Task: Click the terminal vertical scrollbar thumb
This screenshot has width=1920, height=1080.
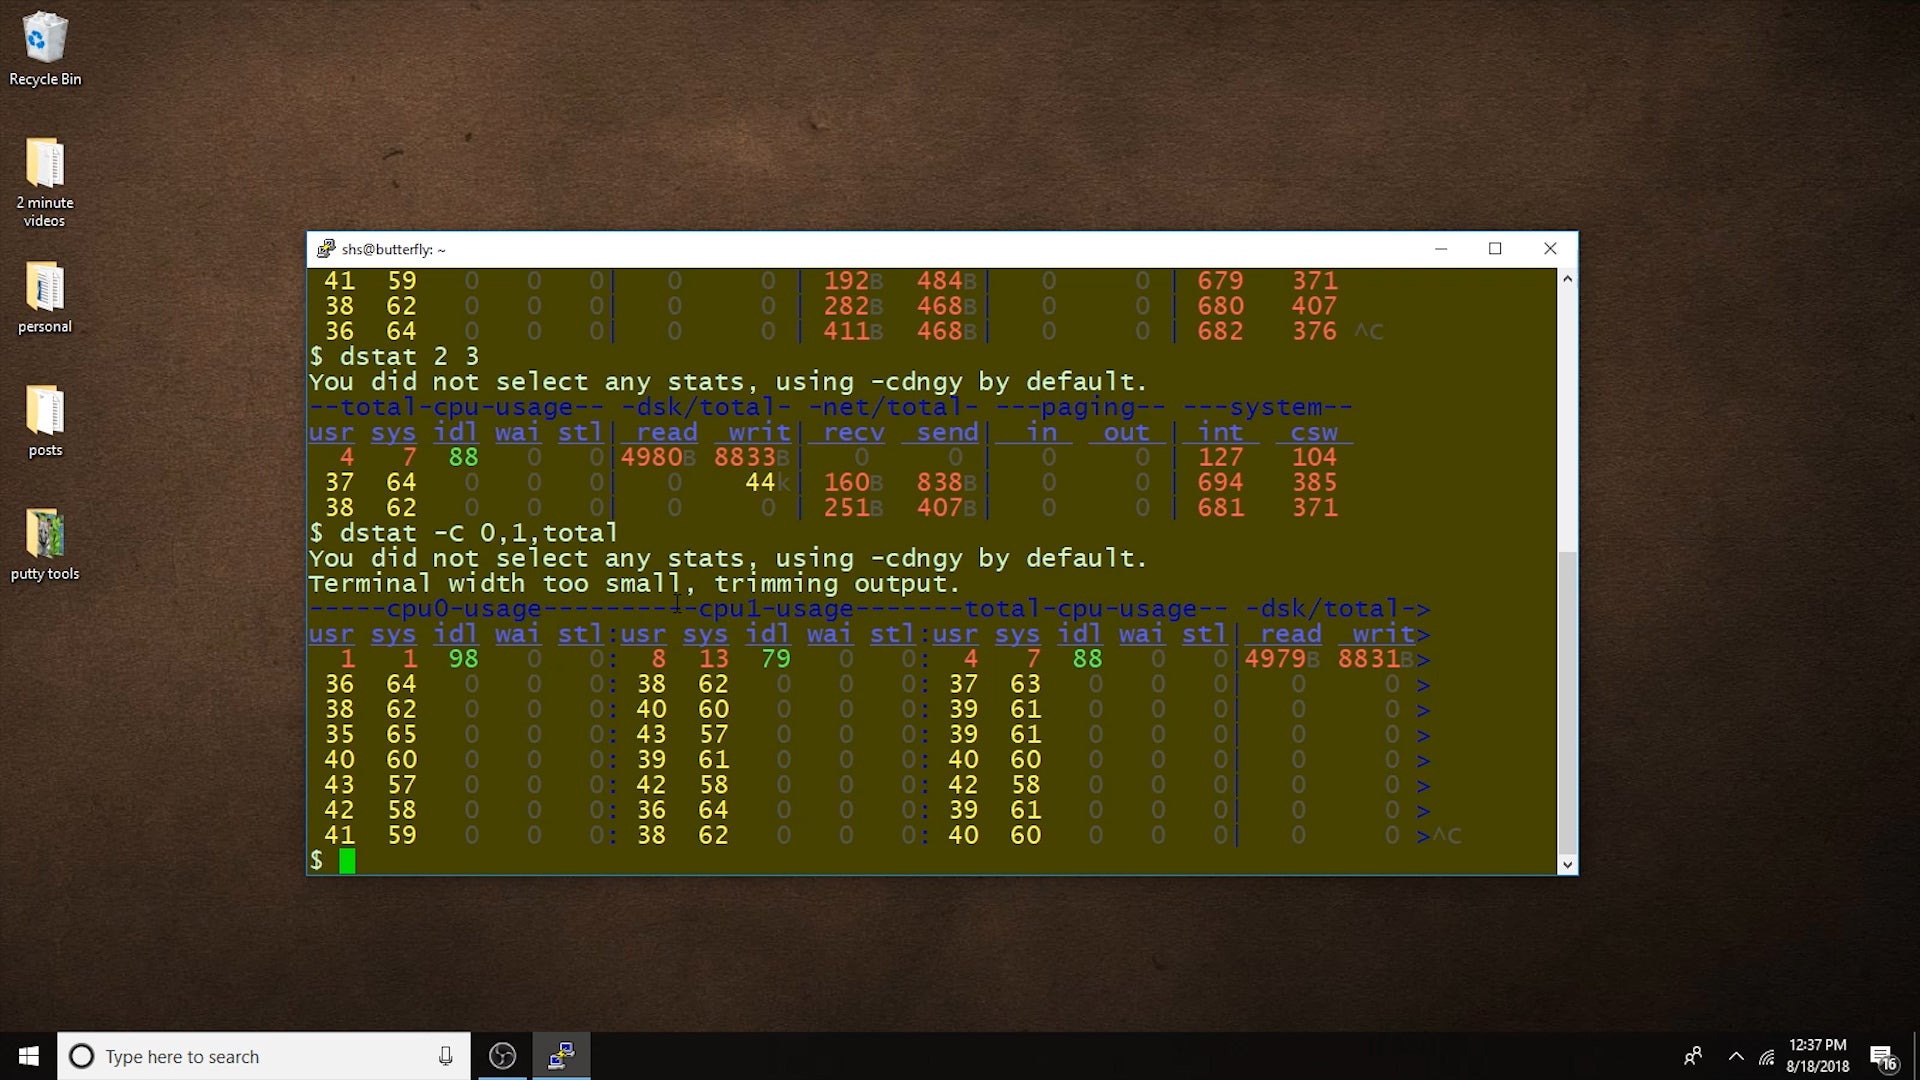Action: 1567,702
